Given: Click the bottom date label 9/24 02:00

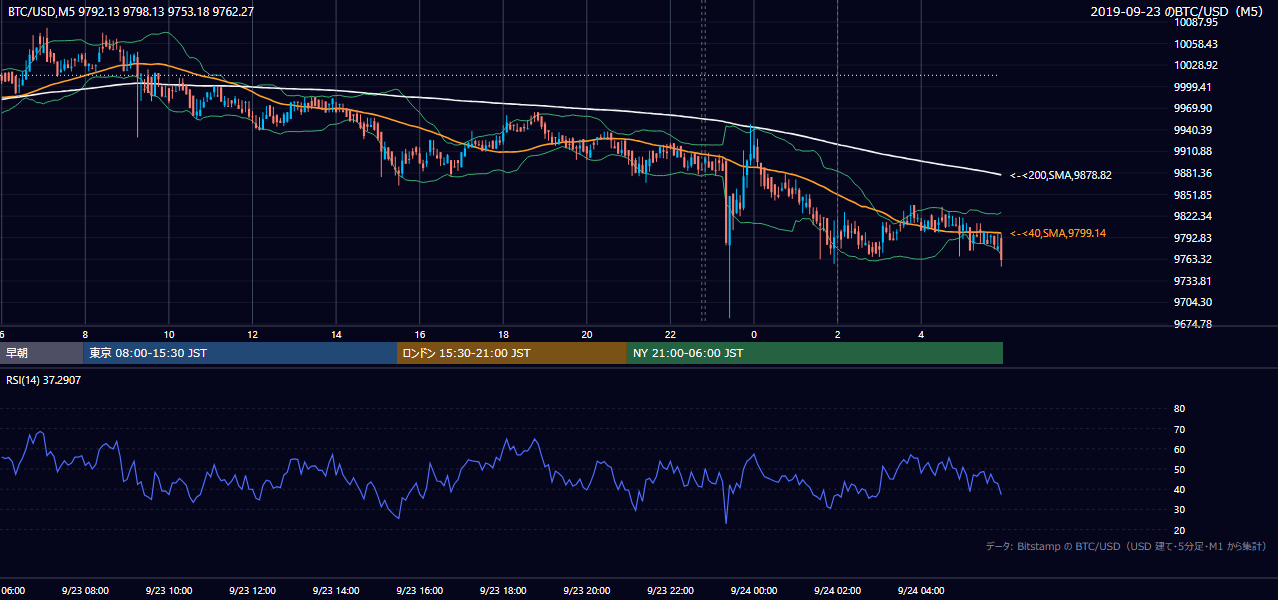Looking at the screenshot, I should tap(837, 591).
